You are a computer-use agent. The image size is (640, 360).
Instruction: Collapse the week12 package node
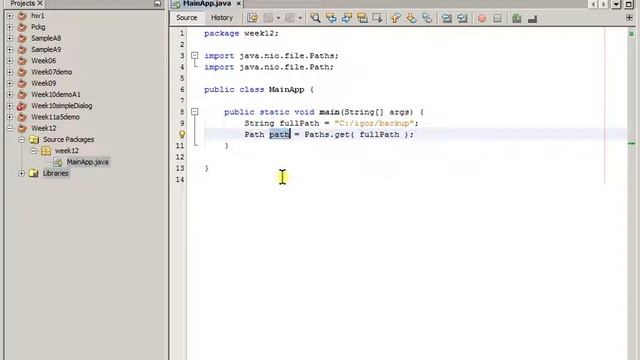33,151
